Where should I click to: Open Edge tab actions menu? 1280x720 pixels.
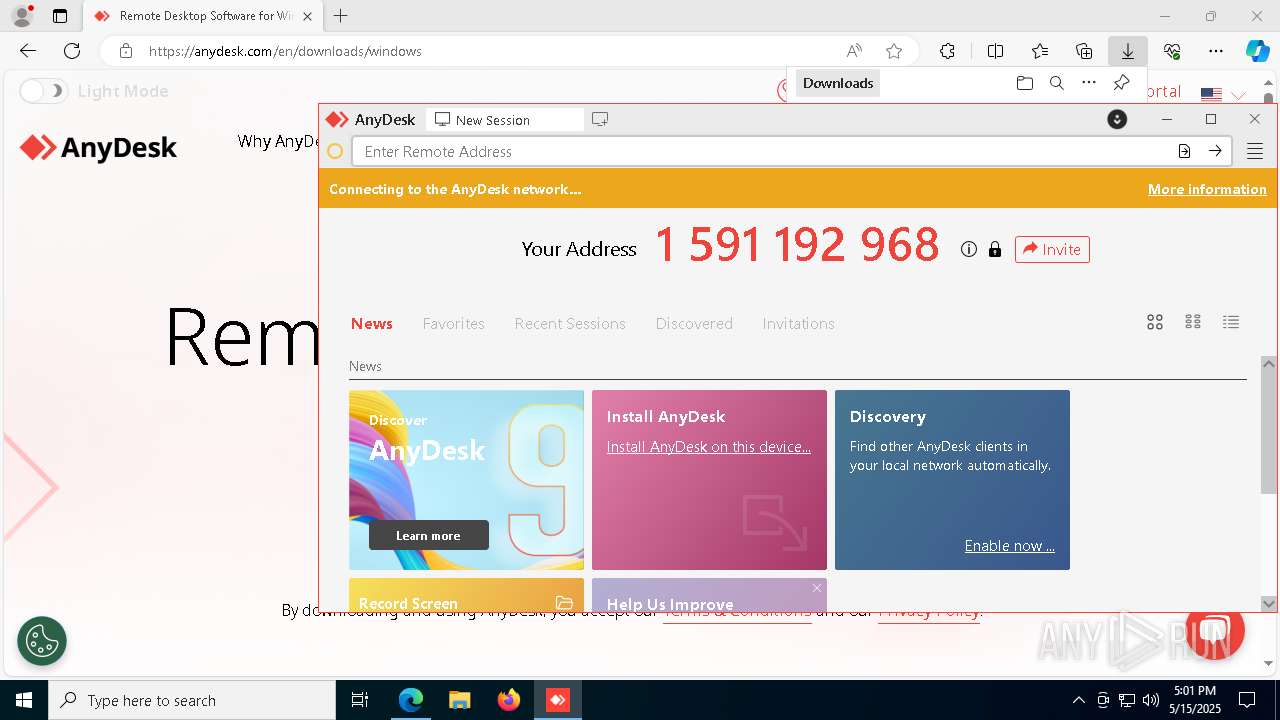coord(60,16)
